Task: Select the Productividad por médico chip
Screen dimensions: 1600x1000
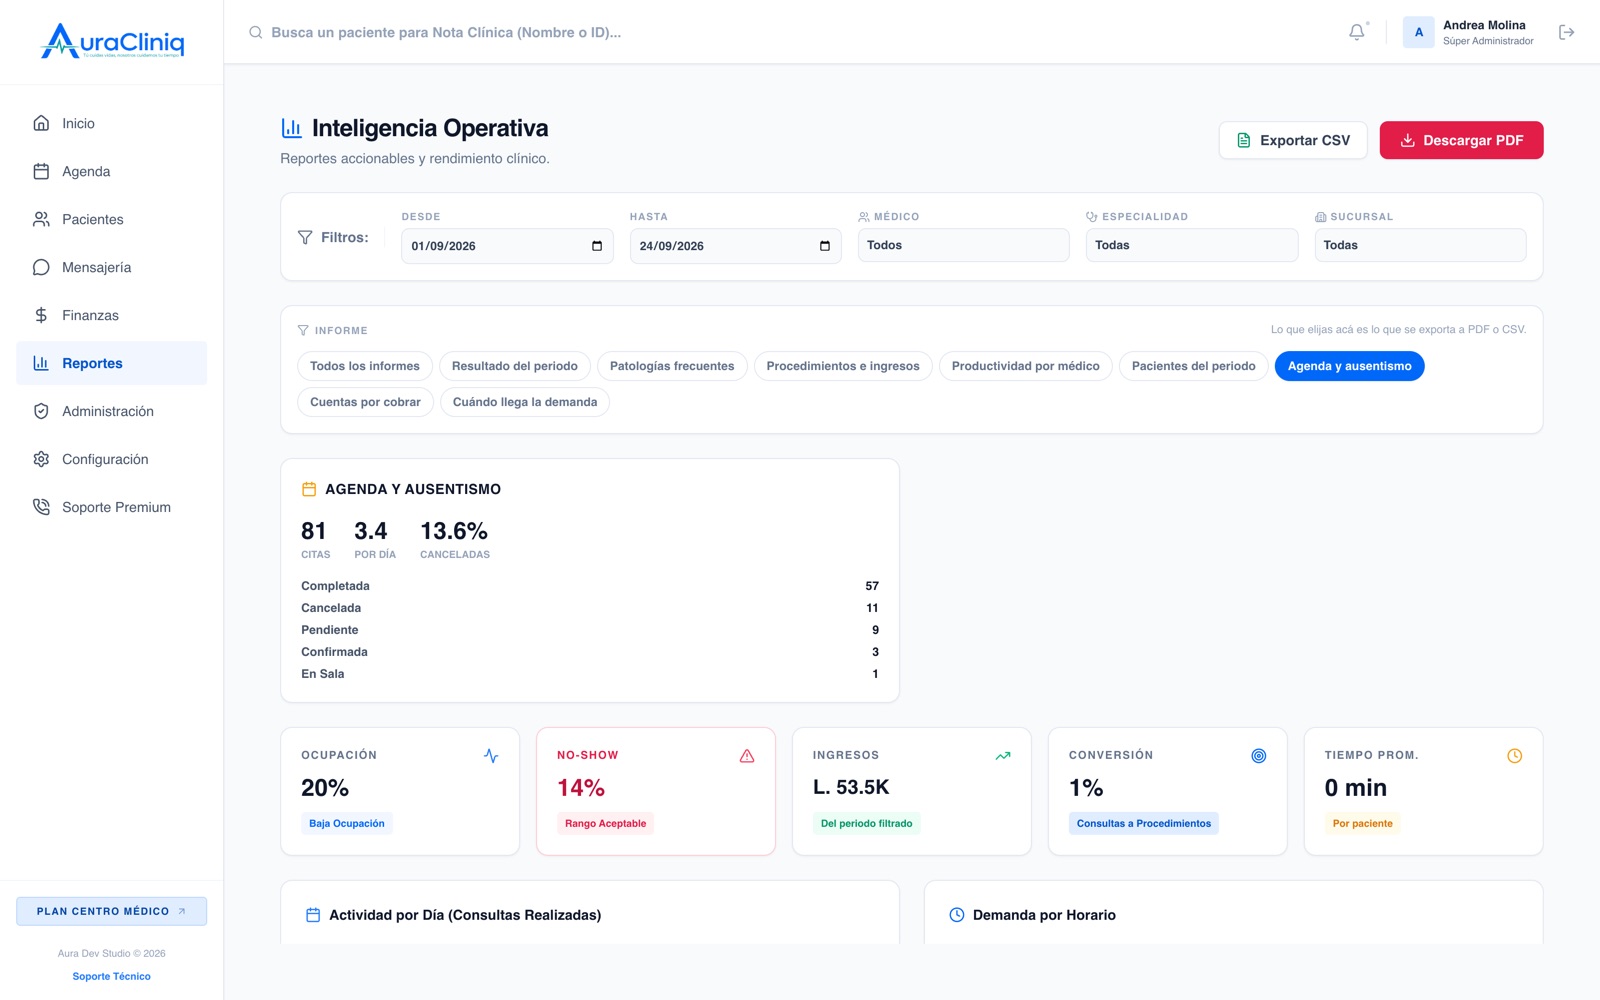Action: pos(1026,366)
